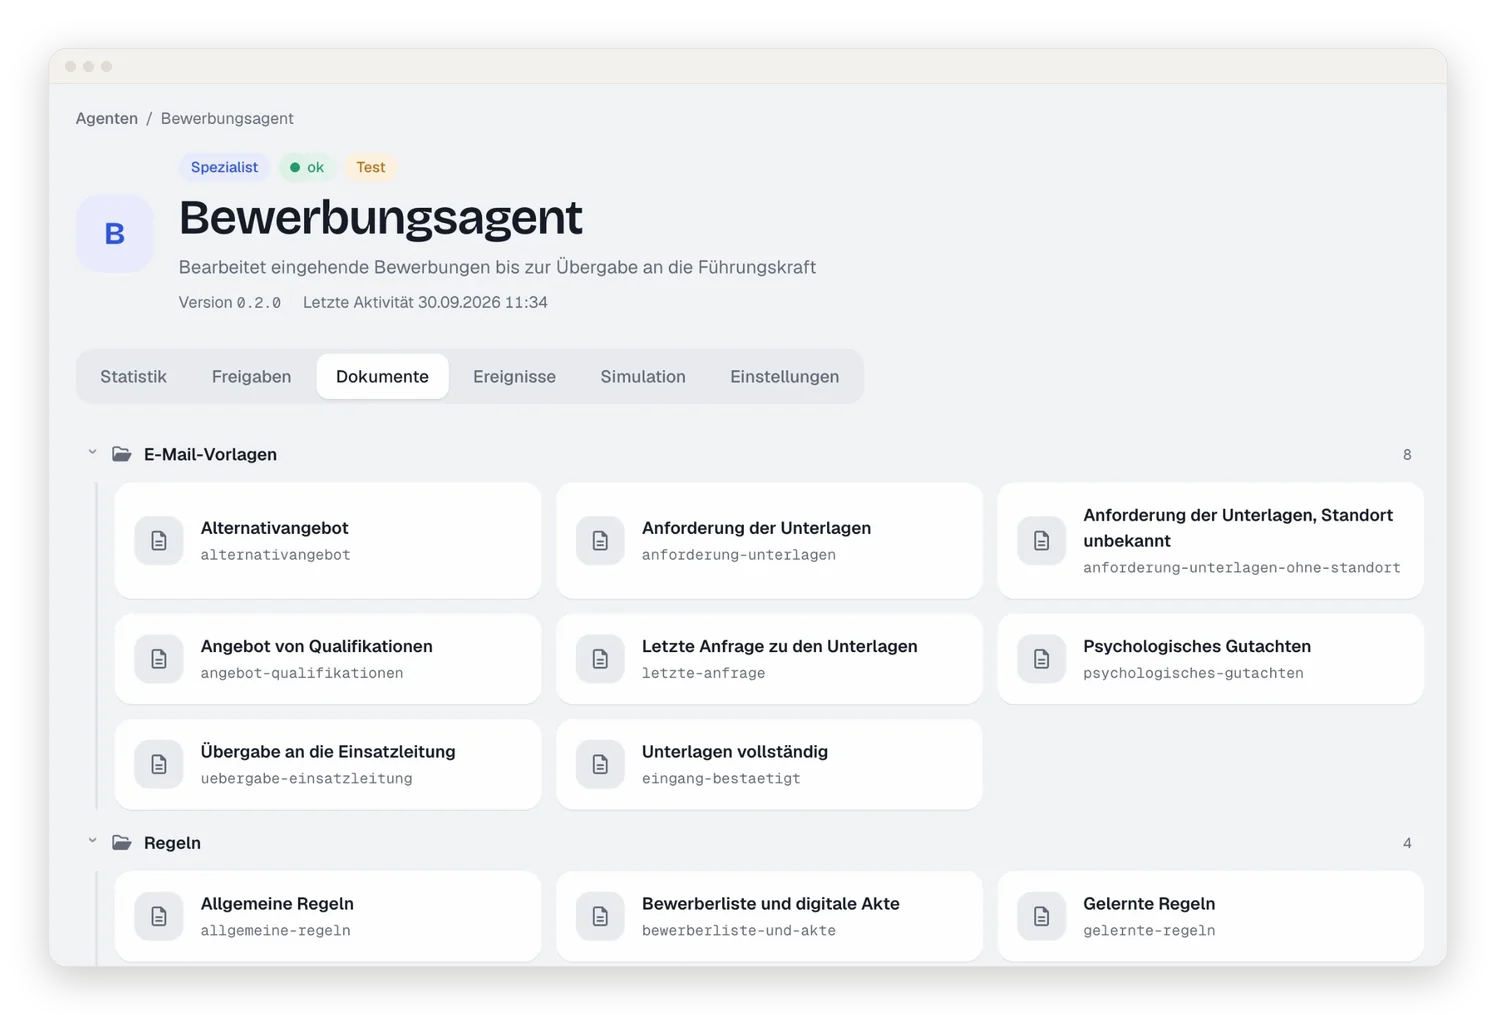Click the slug uebergabe-einsatzleitung
The image size is (1496, 1015).
pyautogui.click(x=306, y=778)
